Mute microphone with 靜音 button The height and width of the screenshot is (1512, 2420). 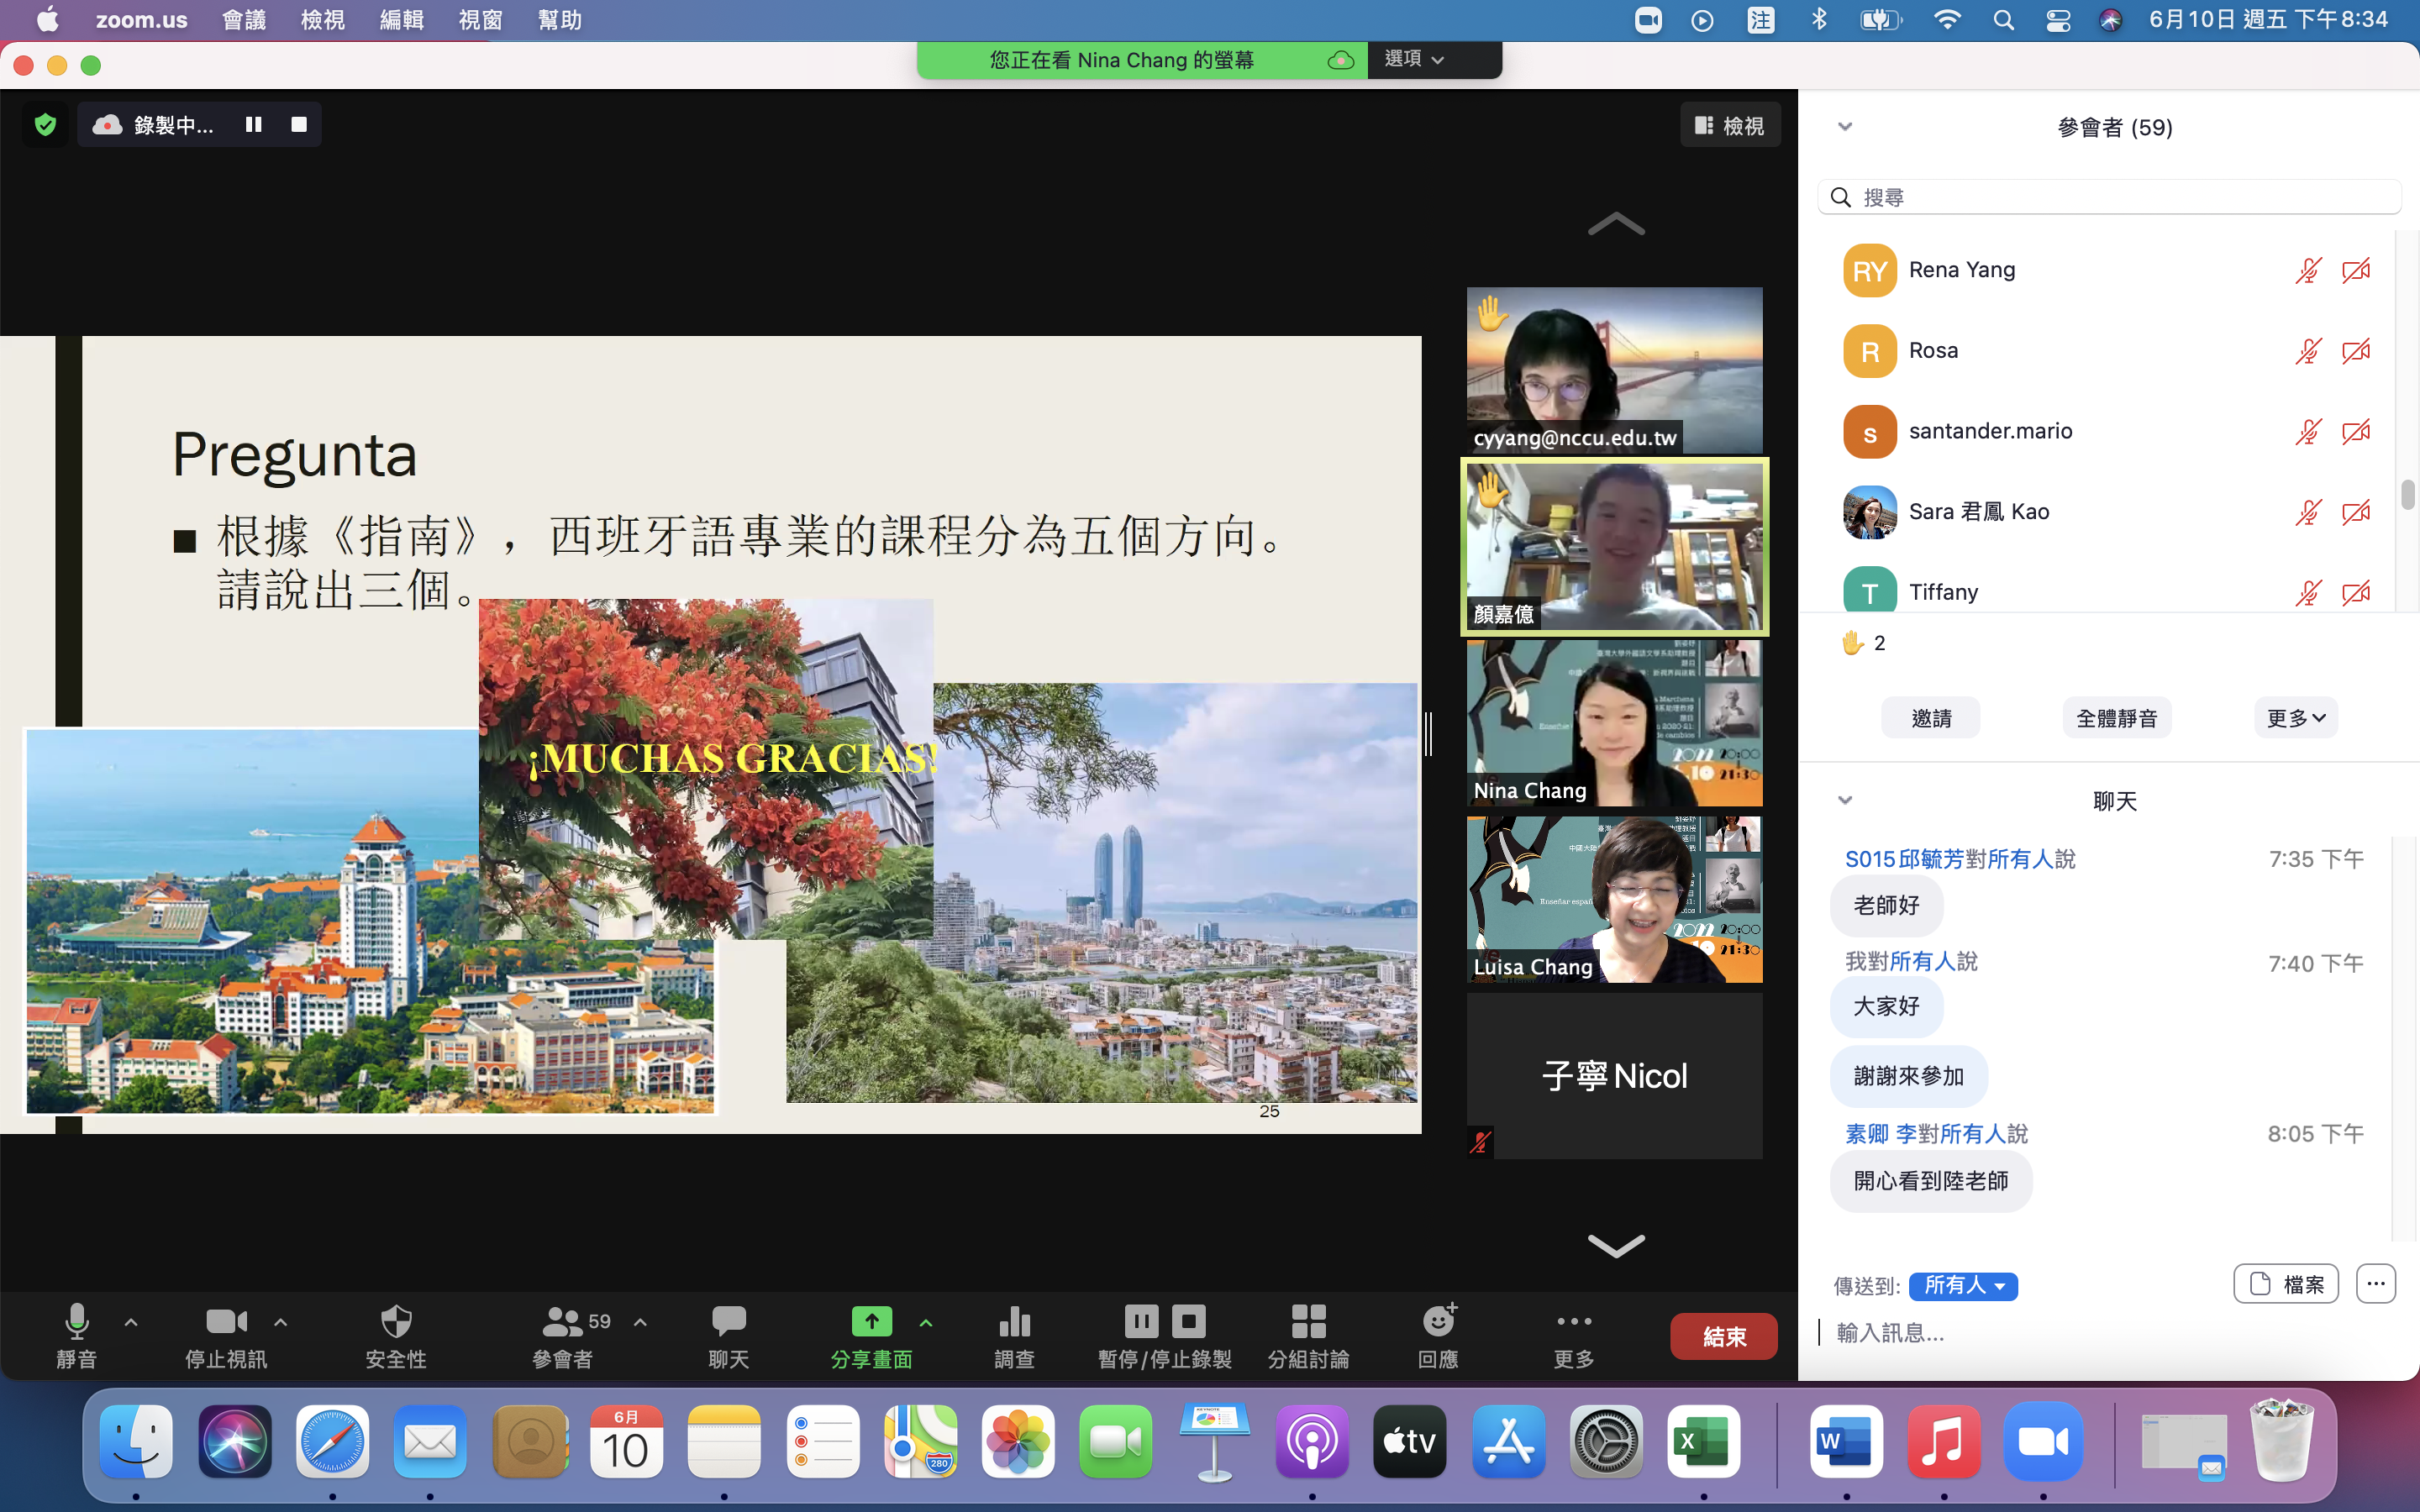pyautogui.click(x=77, y=1335)
